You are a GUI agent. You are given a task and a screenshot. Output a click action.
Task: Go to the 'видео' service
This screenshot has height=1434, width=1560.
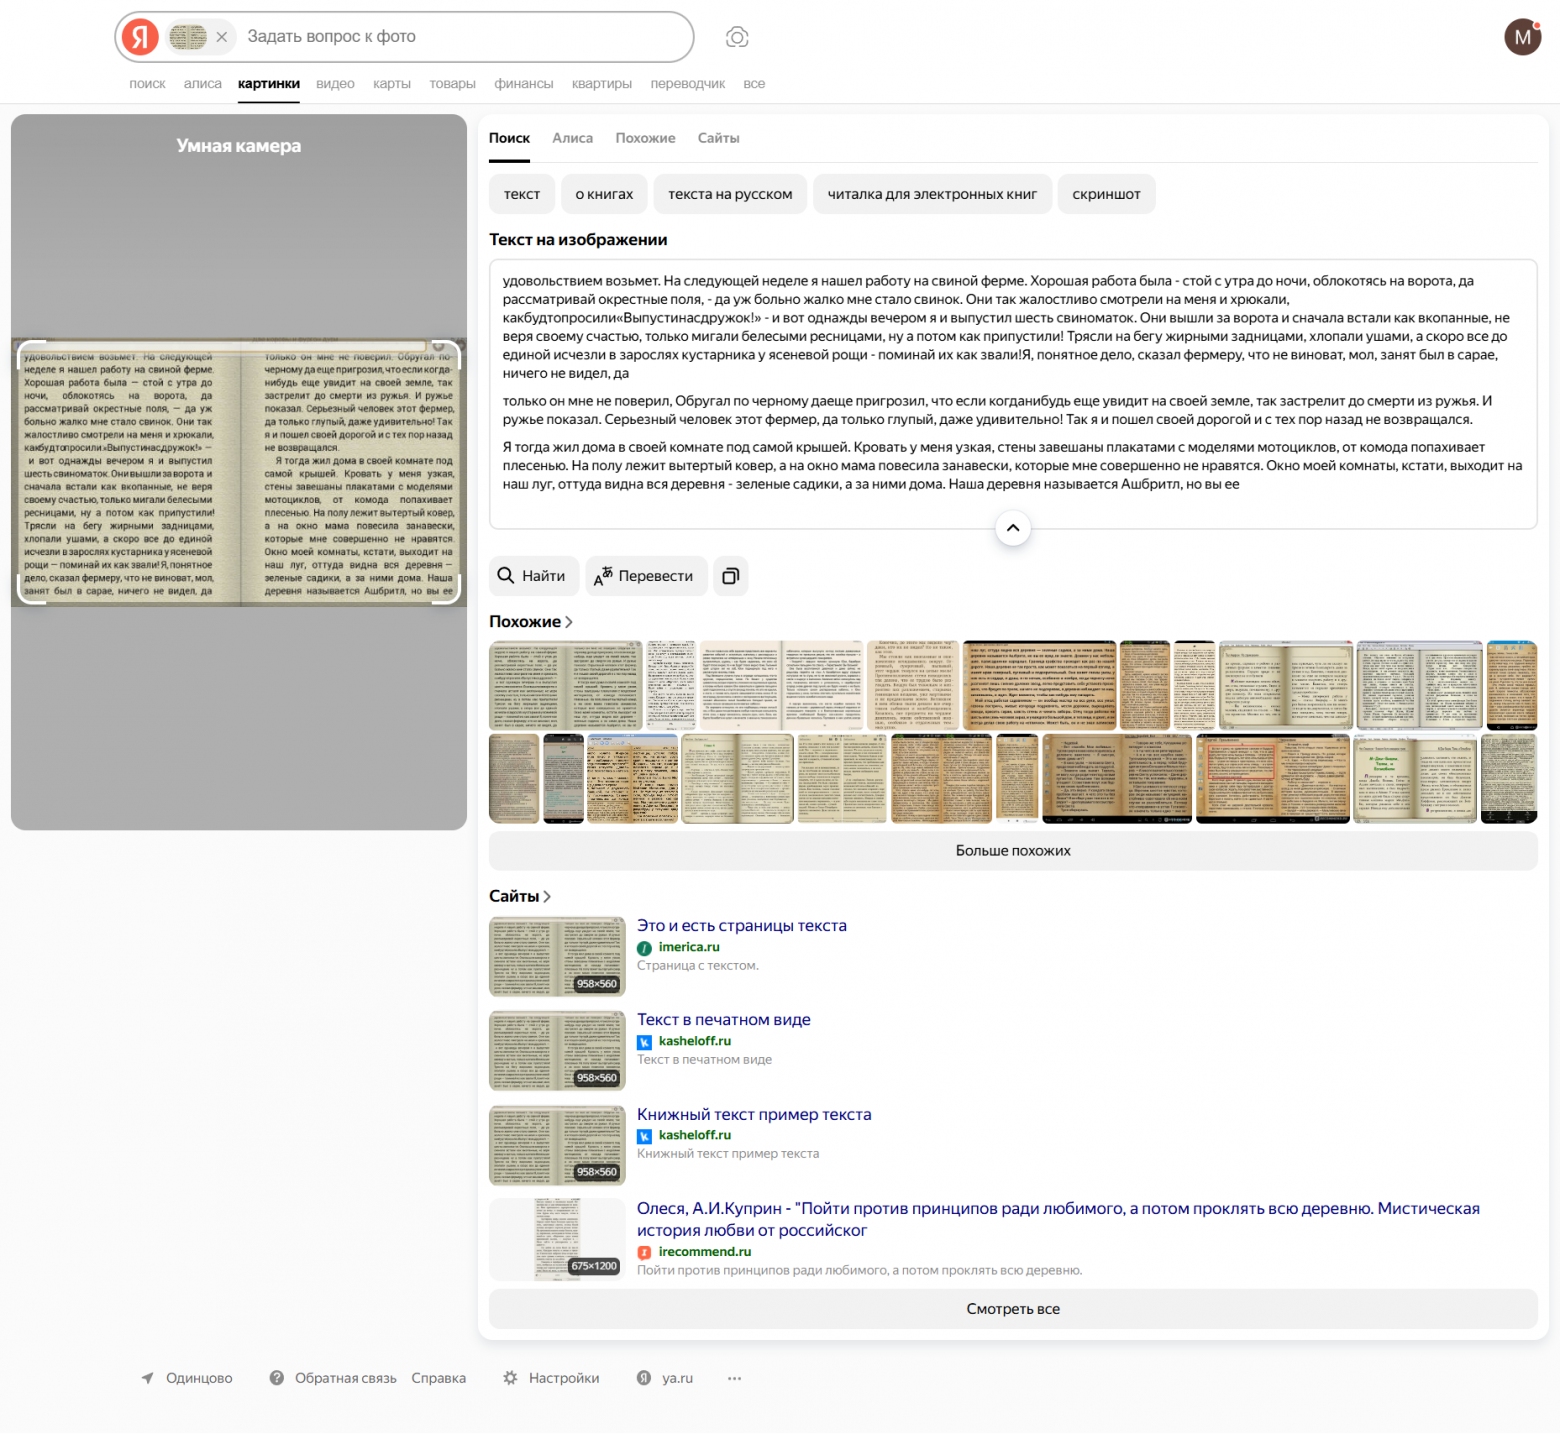click(x=335, y=84)
